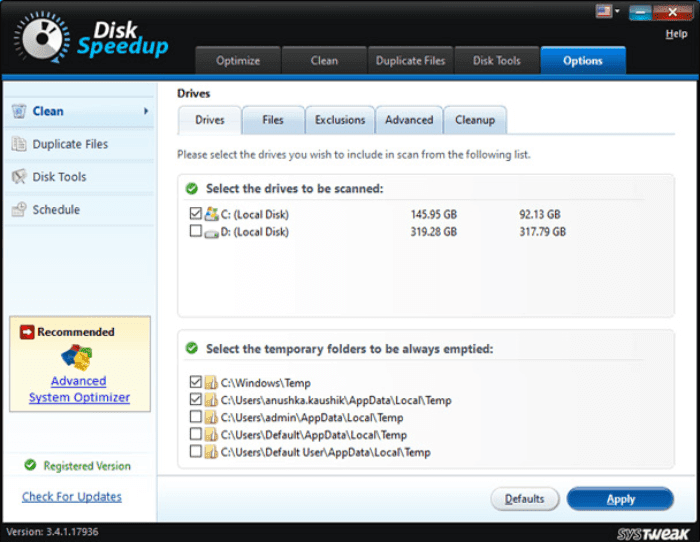This screenshot has height=542, width=700.
Task: Click the C: drive Windows icon
Action: 212,214
